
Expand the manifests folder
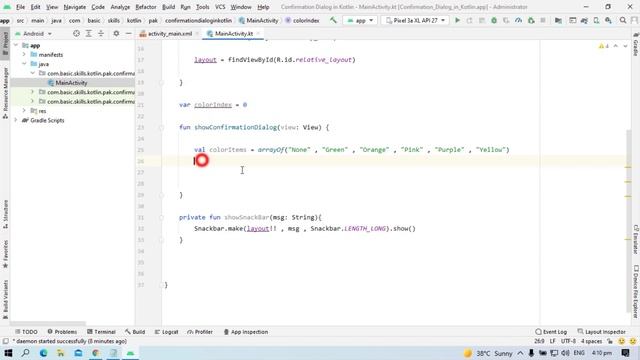click(x=24, y=54)
